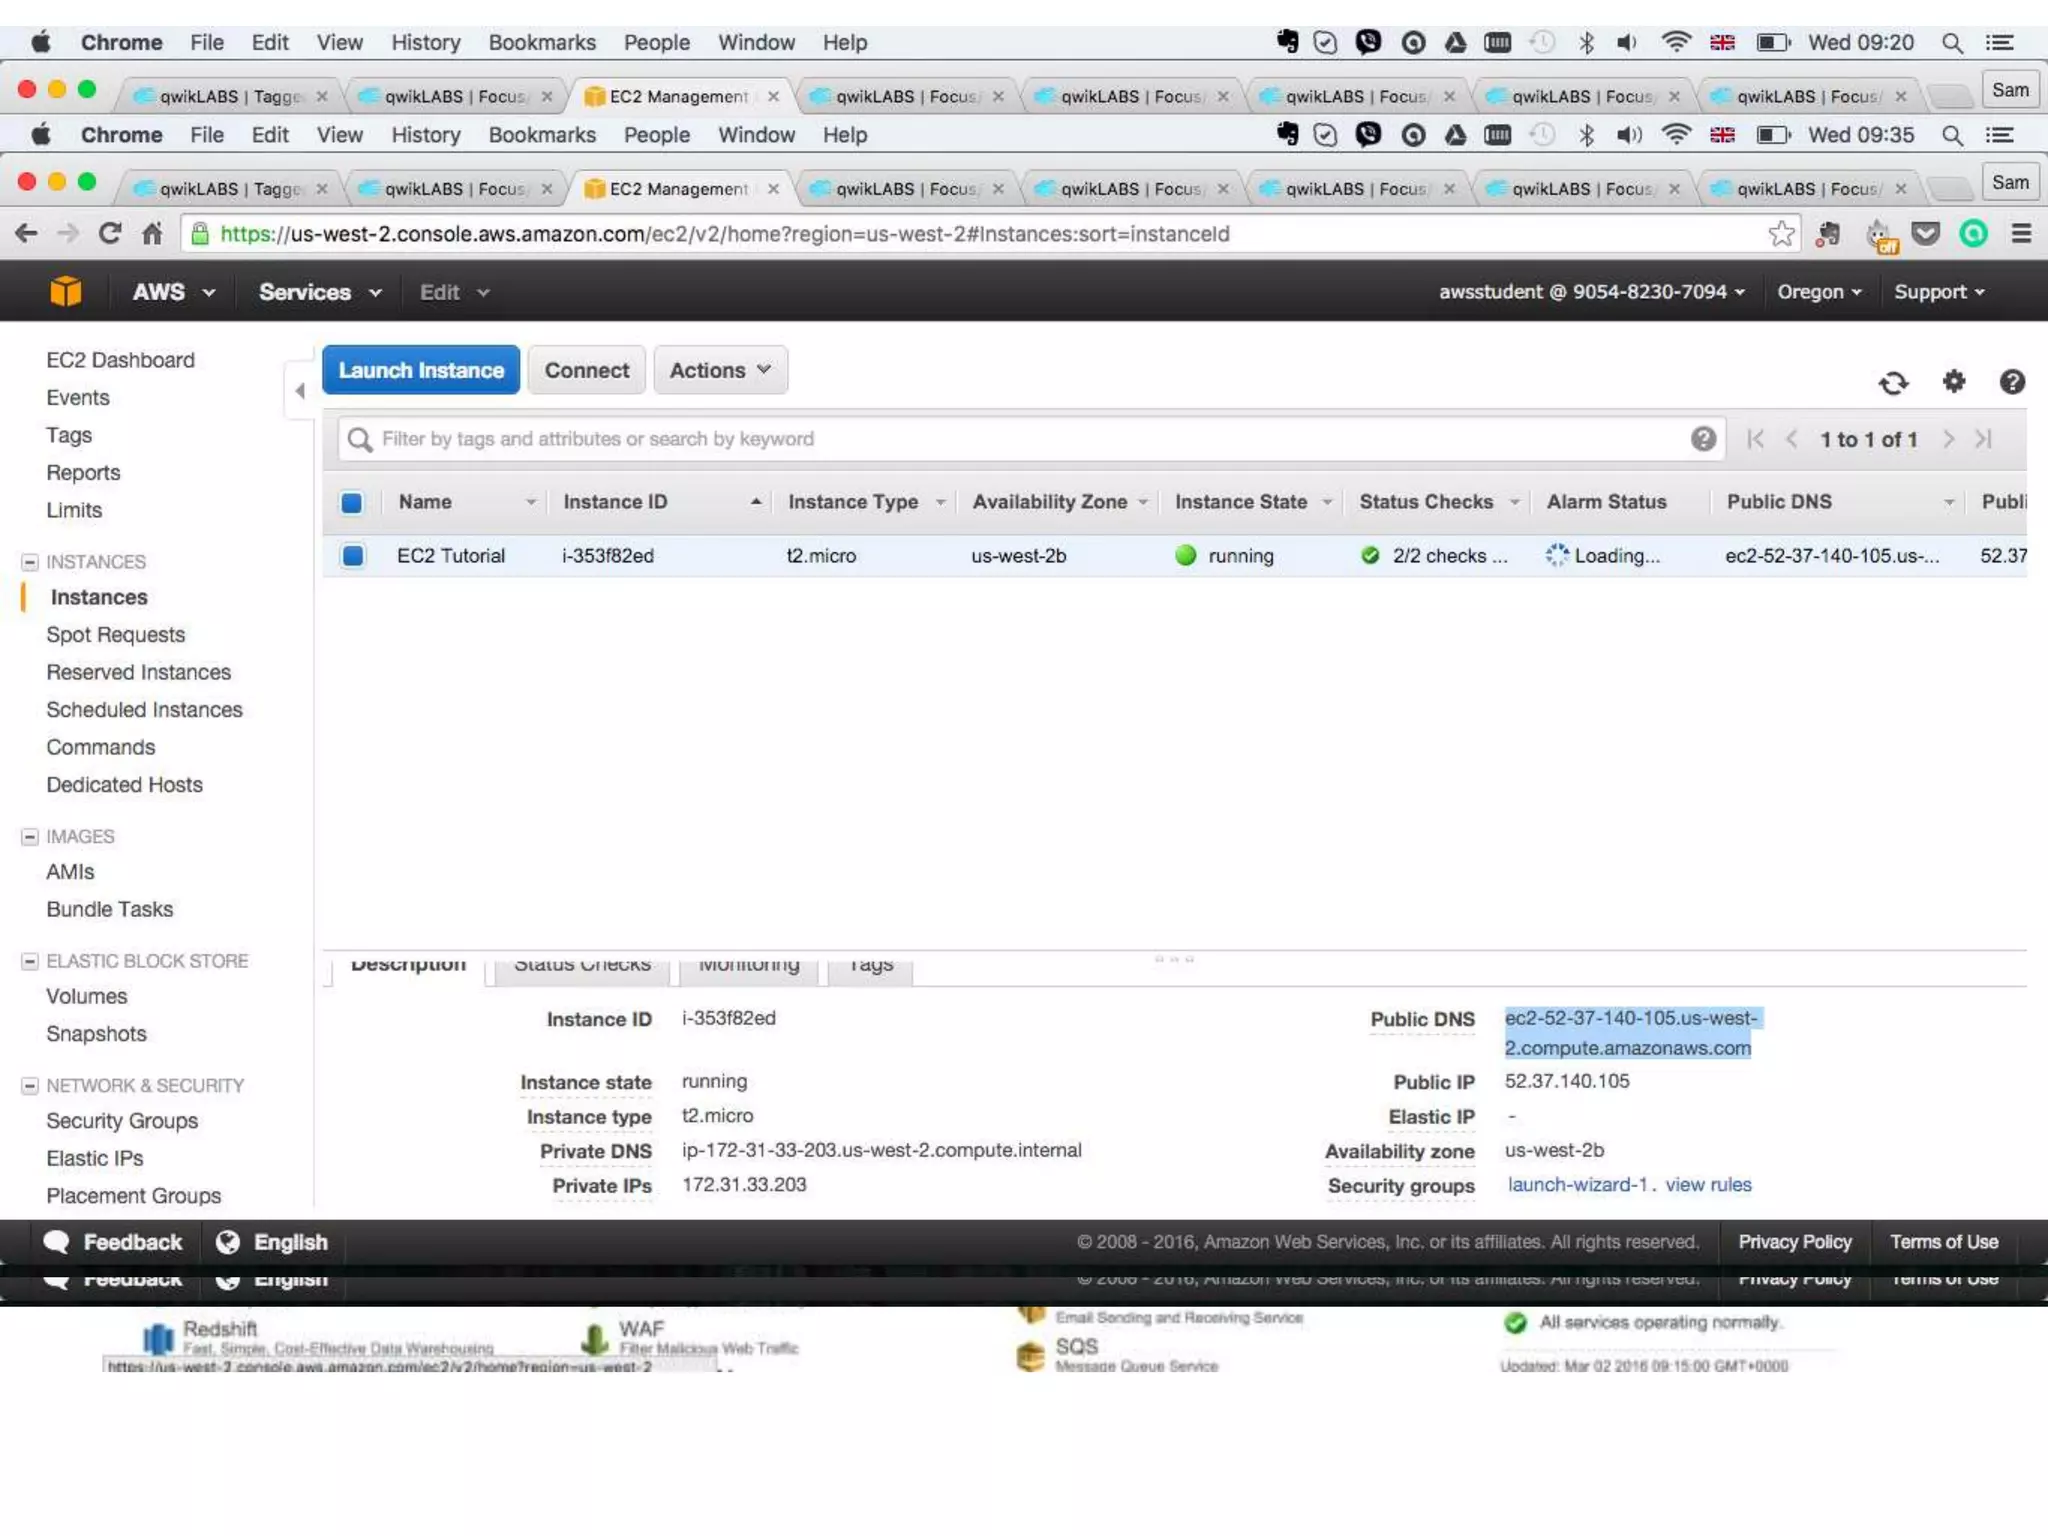The width and height of the screenshot is (2048, 1536).
Task: Reload the page with the refresh icon
Action: (110, 234)
